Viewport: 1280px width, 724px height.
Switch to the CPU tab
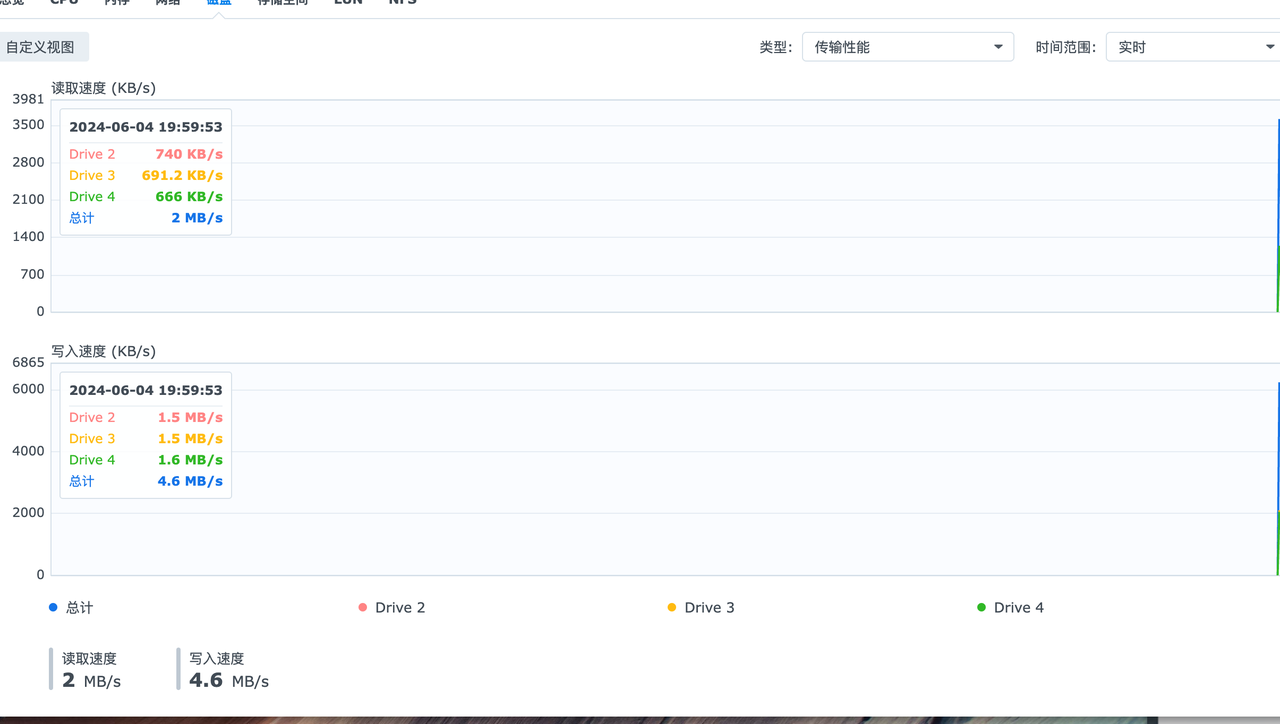(64, 3)
